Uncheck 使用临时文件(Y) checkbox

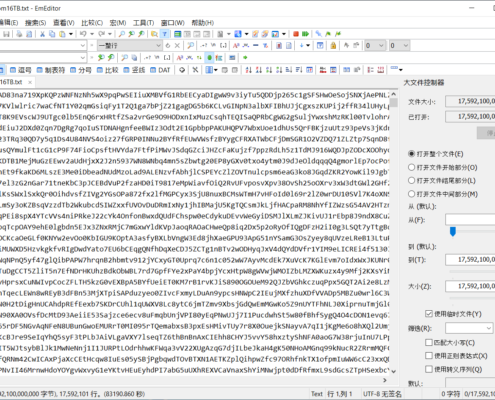pyautogui.click(x=429, y=314)
